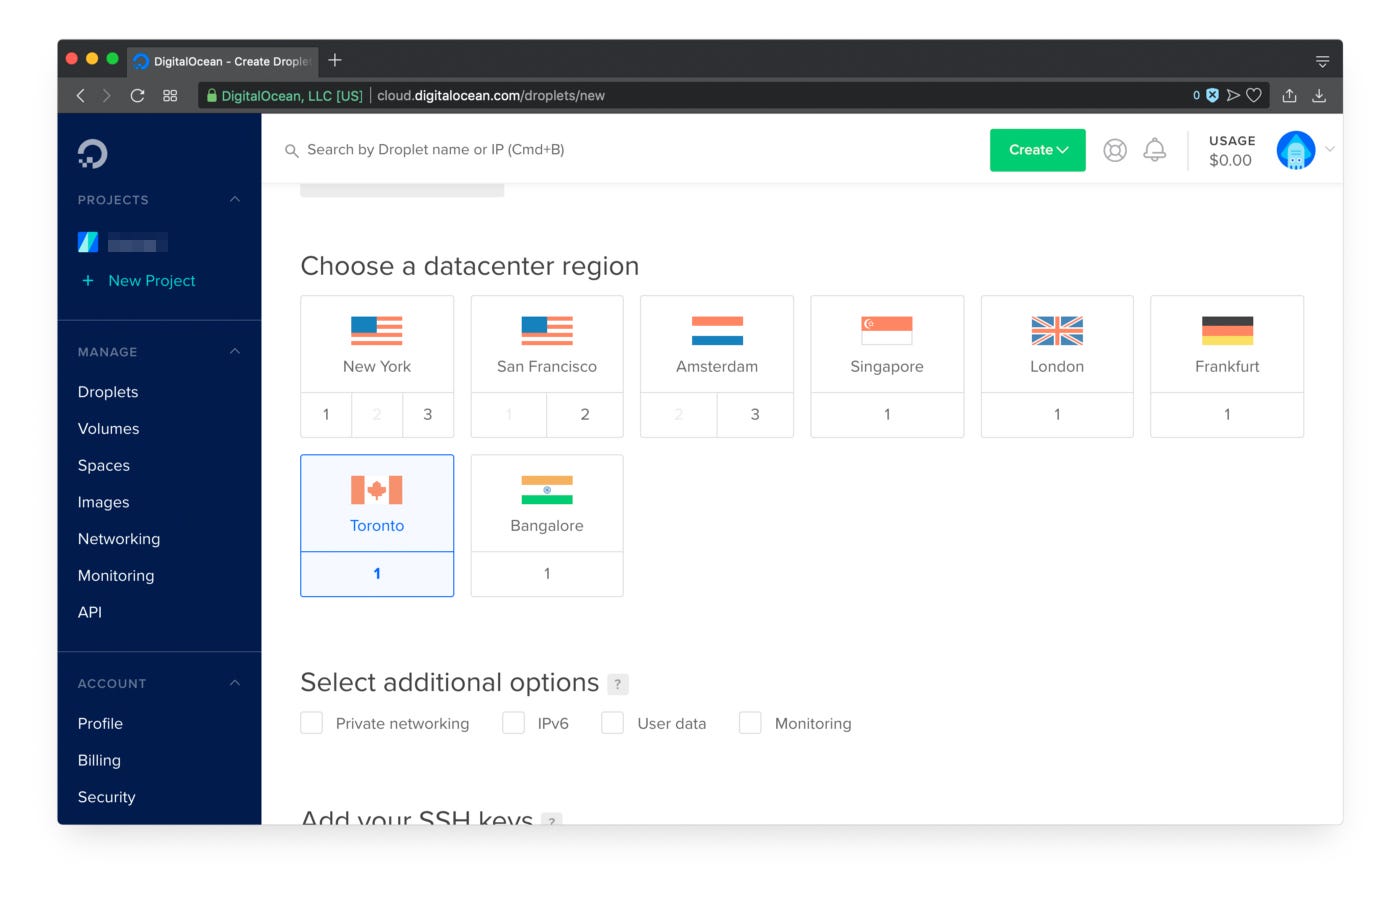This screenshot has width=1400, height=900.
Task: Select Amsterdam datacenter 3
Action: click(x=755, y=415)
